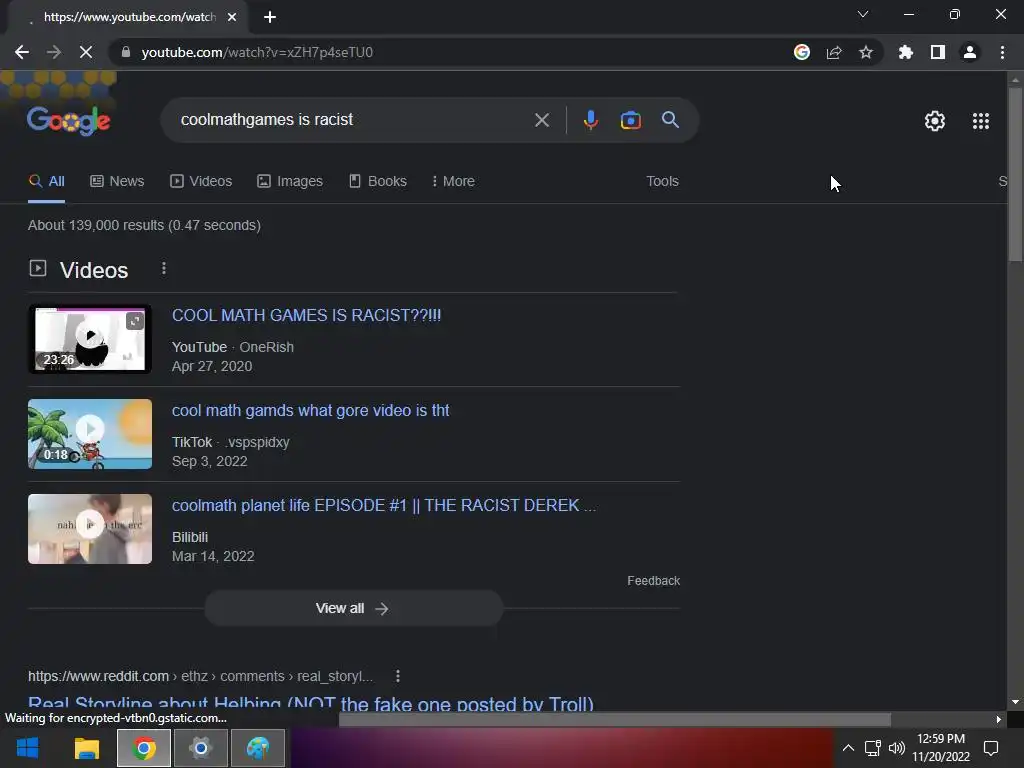Open the Videos section three-dot options

[164, 268]
